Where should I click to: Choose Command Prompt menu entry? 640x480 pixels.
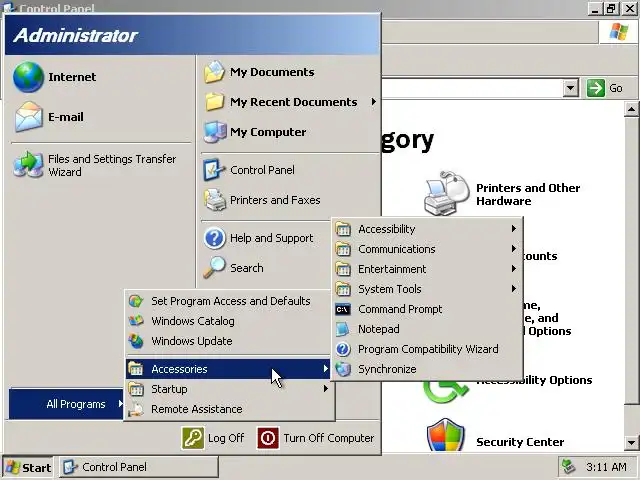point(427,309)
